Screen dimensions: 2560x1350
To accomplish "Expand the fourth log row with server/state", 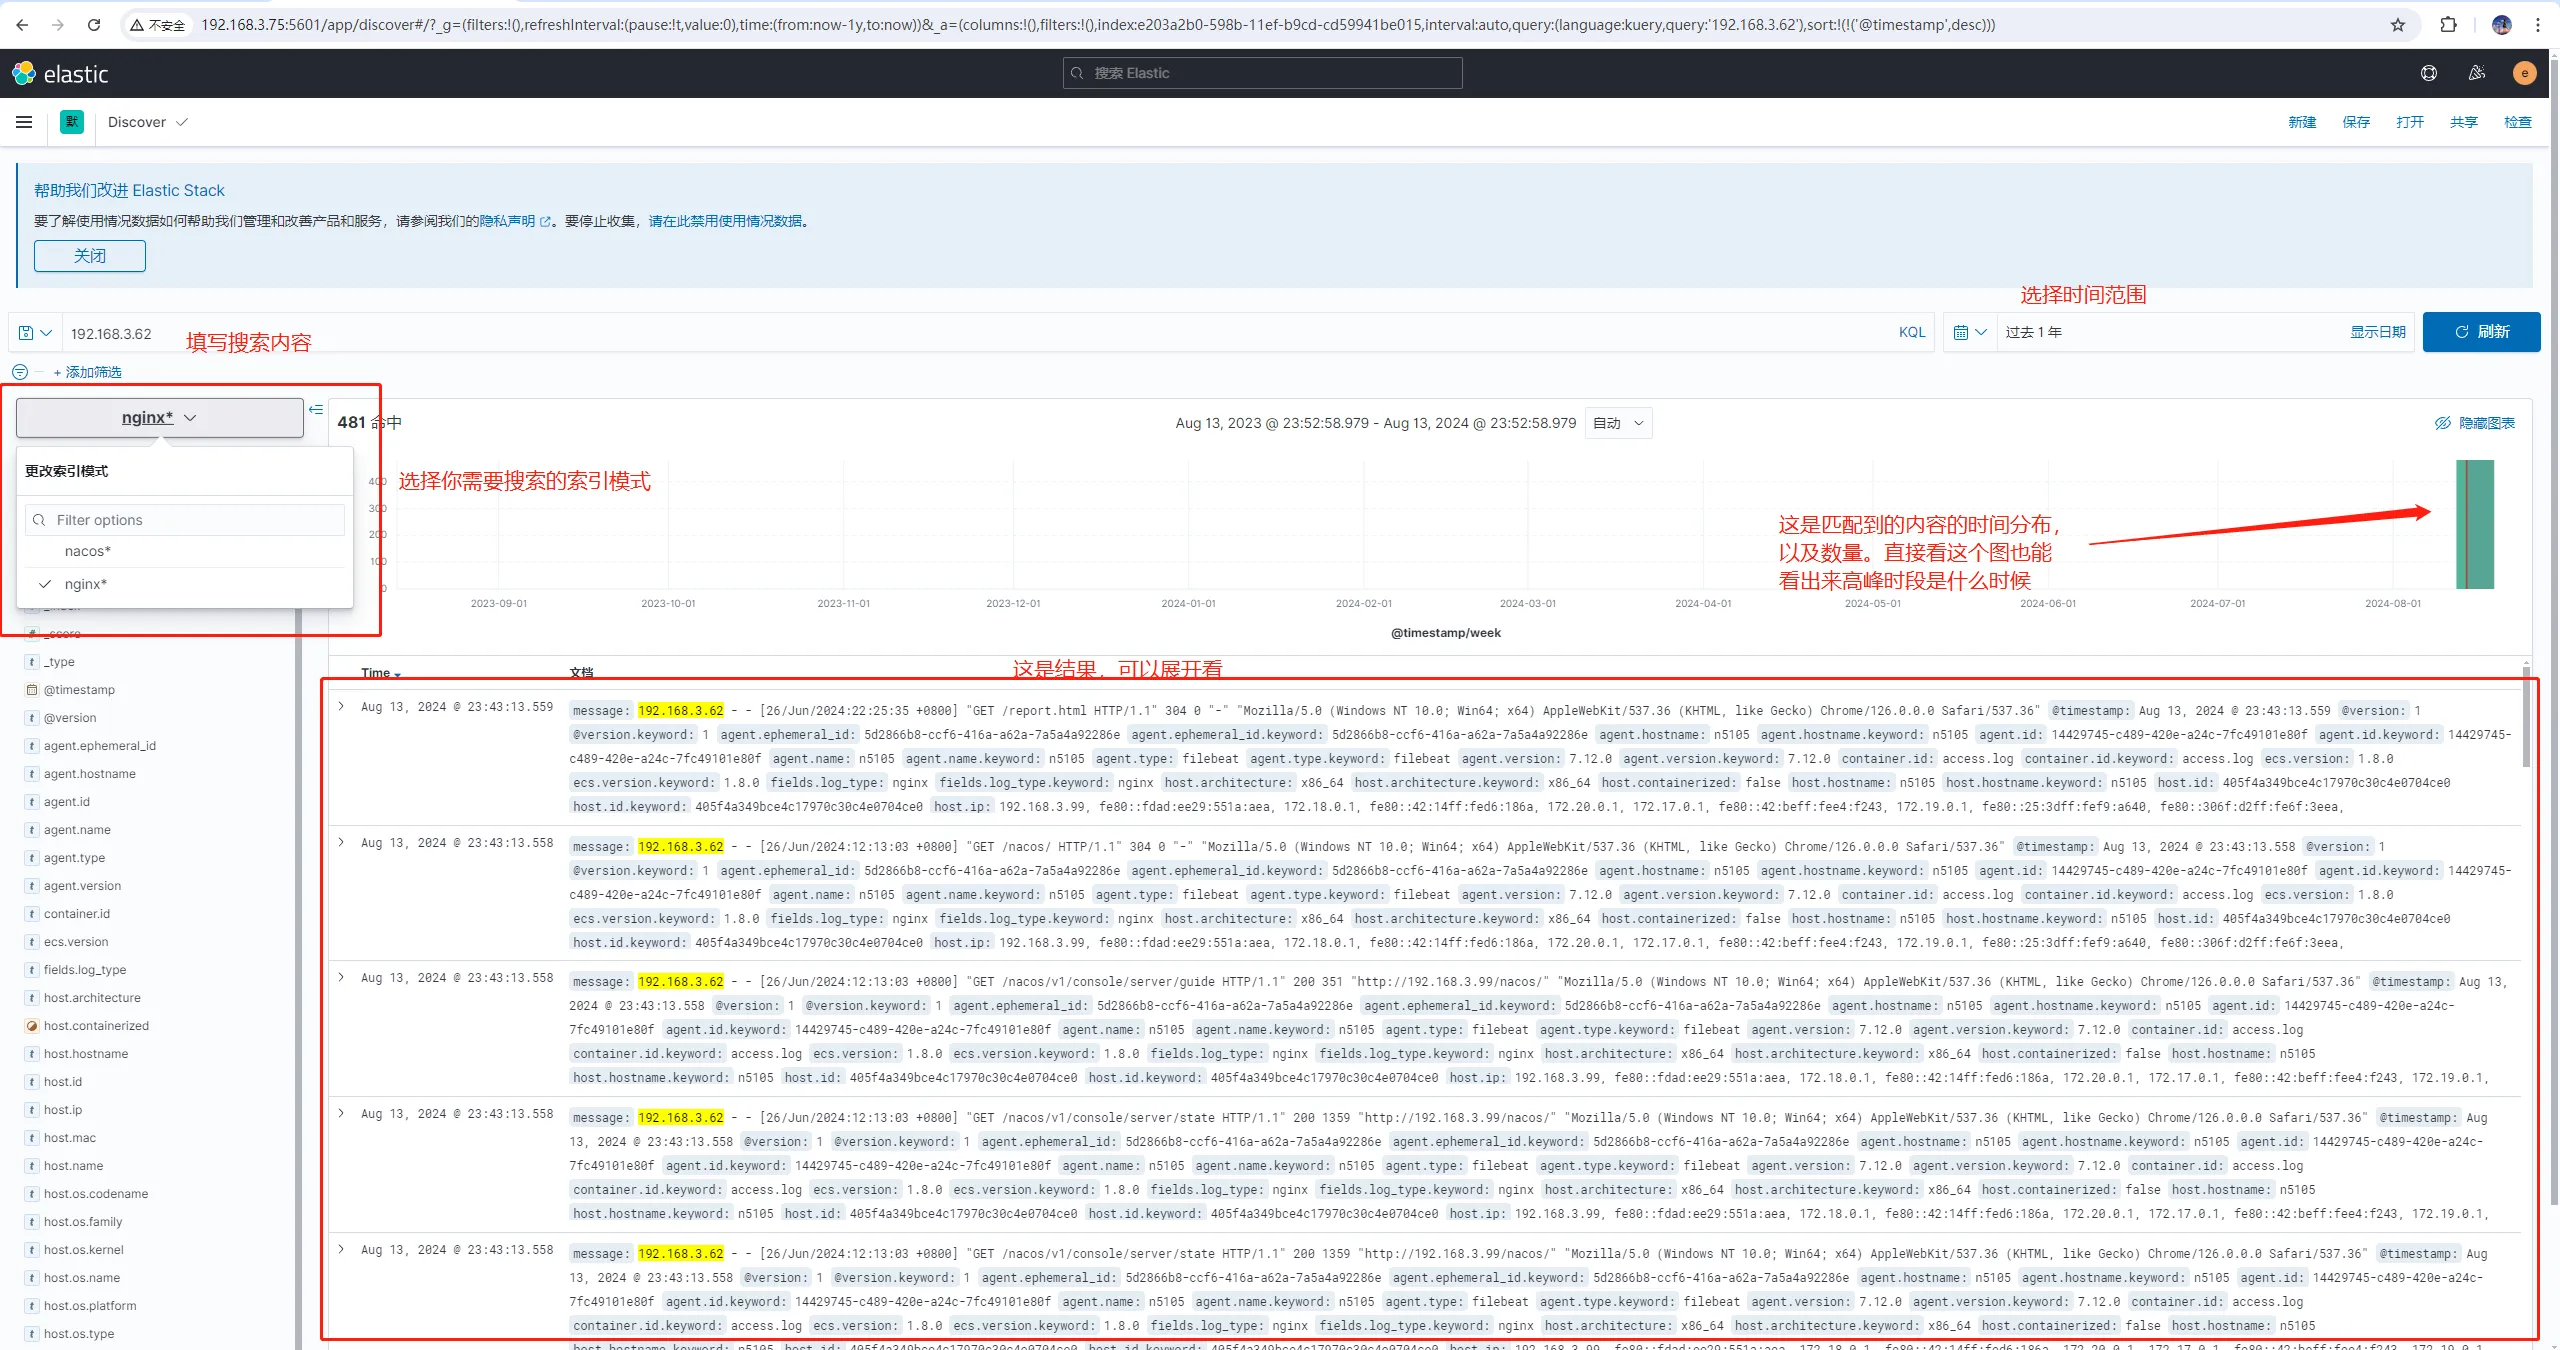I will [x=341, y=1113].
